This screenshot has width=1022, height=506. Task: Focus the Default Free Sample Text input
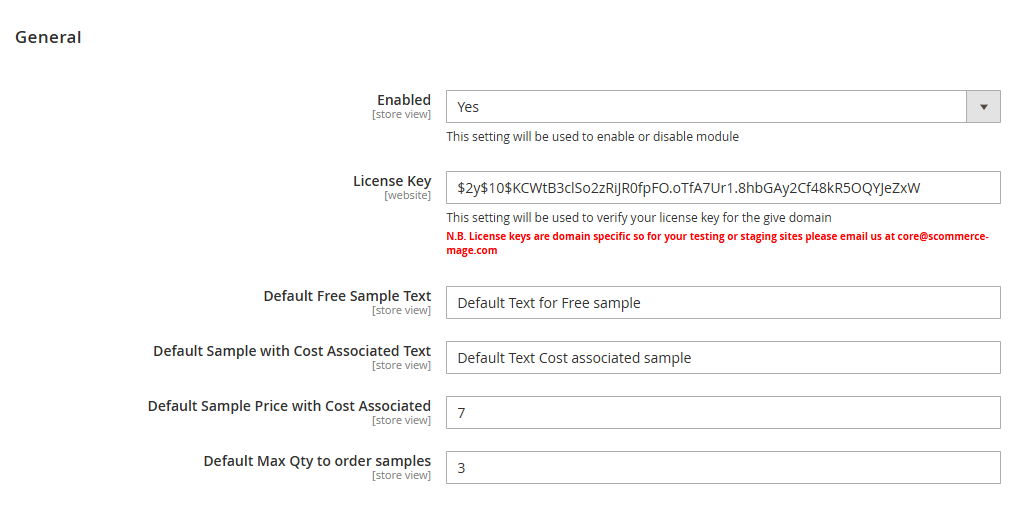(x=722, y=303)
